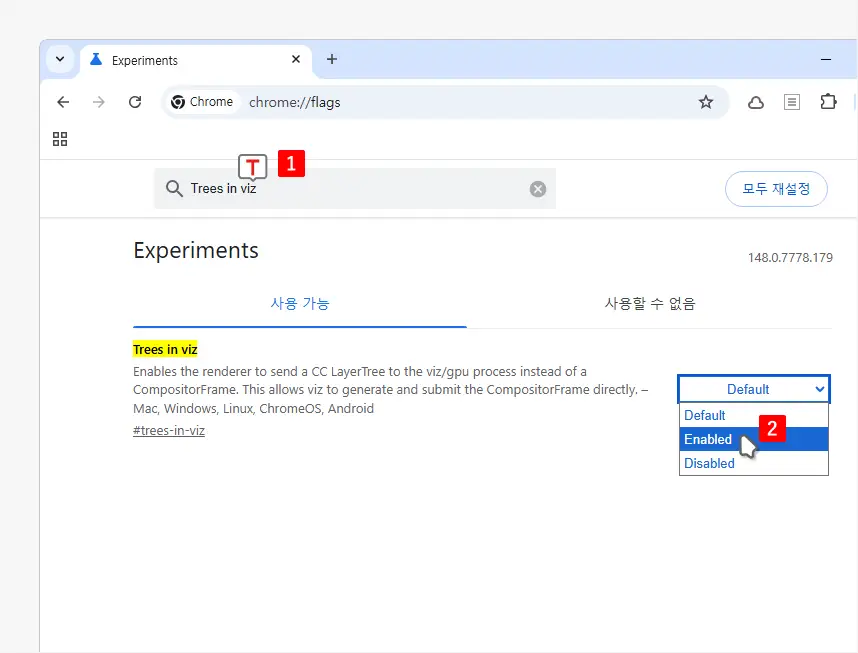Choose Disabled in the flag dropdown
Screen dimensions: 858x653
pyautogui.click(x=753, y=463)
